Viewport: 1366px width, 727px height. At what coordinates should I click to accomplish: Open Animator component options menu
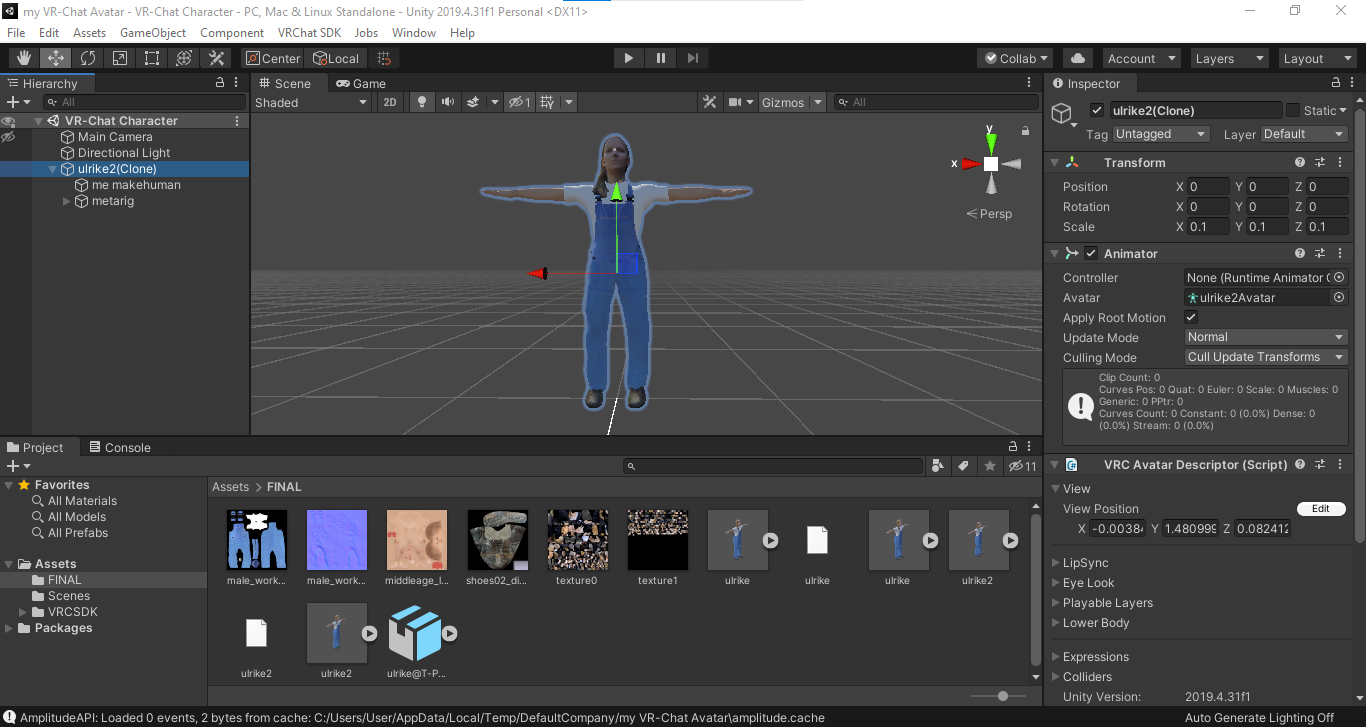point(1340,253)
